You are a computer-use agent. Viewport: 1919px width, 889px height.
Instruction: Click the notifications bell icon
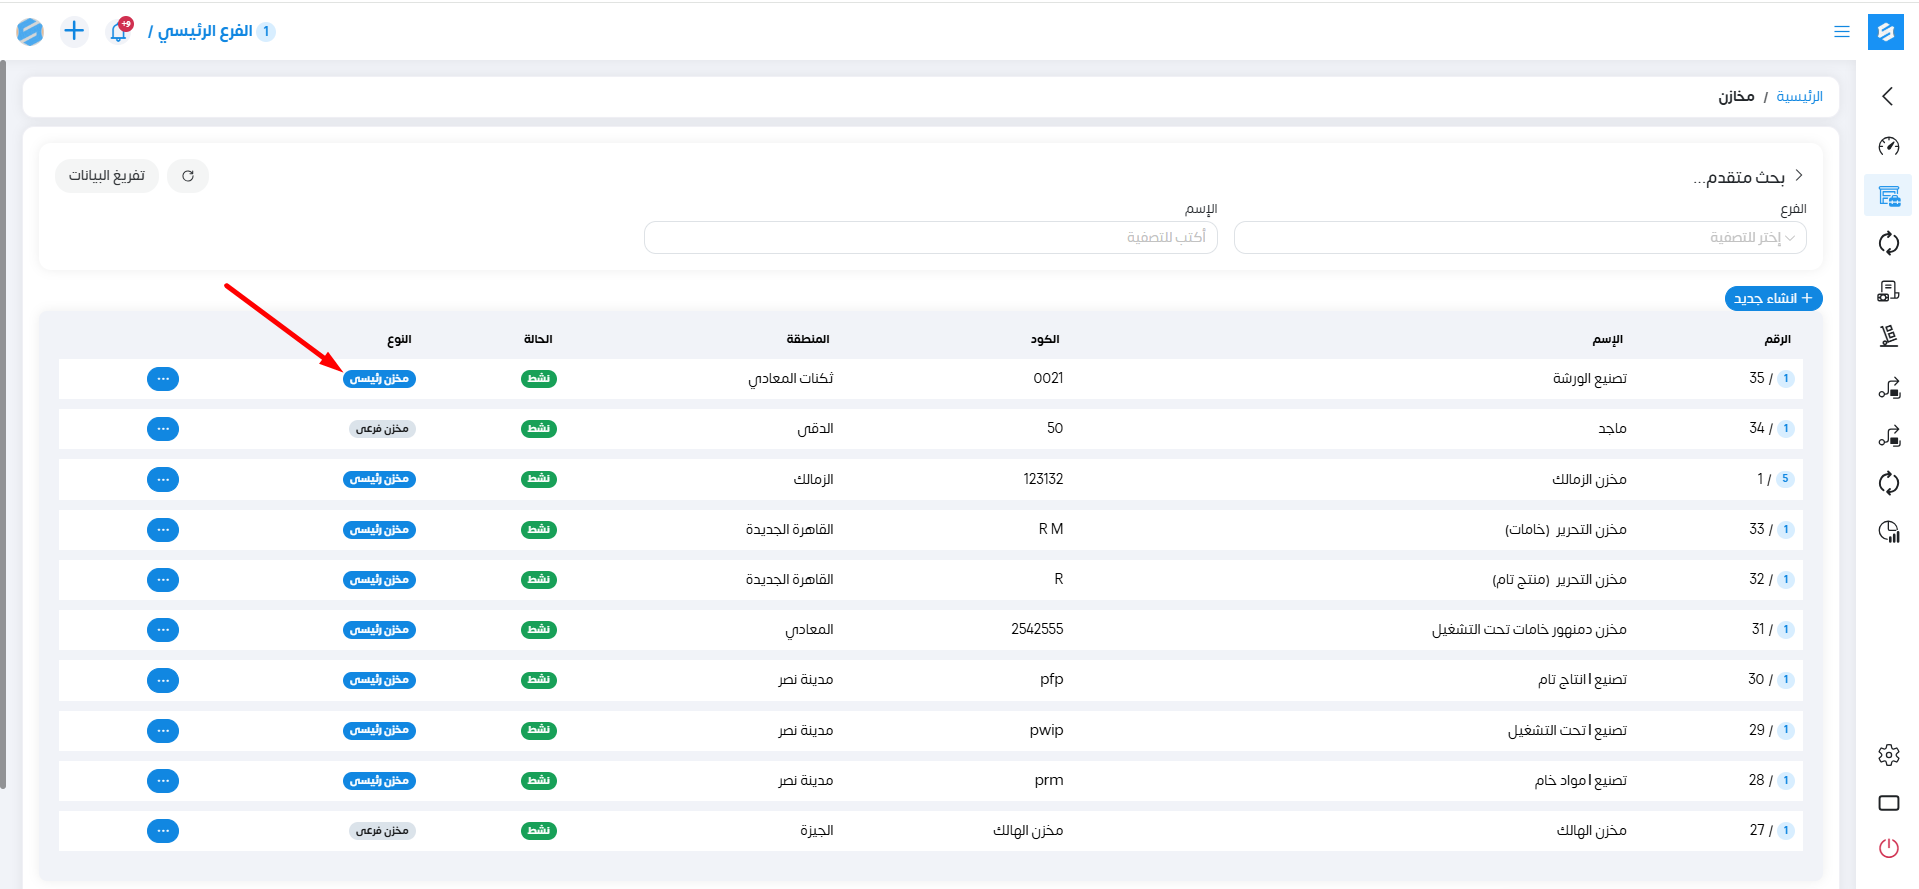pyautogui.click(x=118, y=32)
